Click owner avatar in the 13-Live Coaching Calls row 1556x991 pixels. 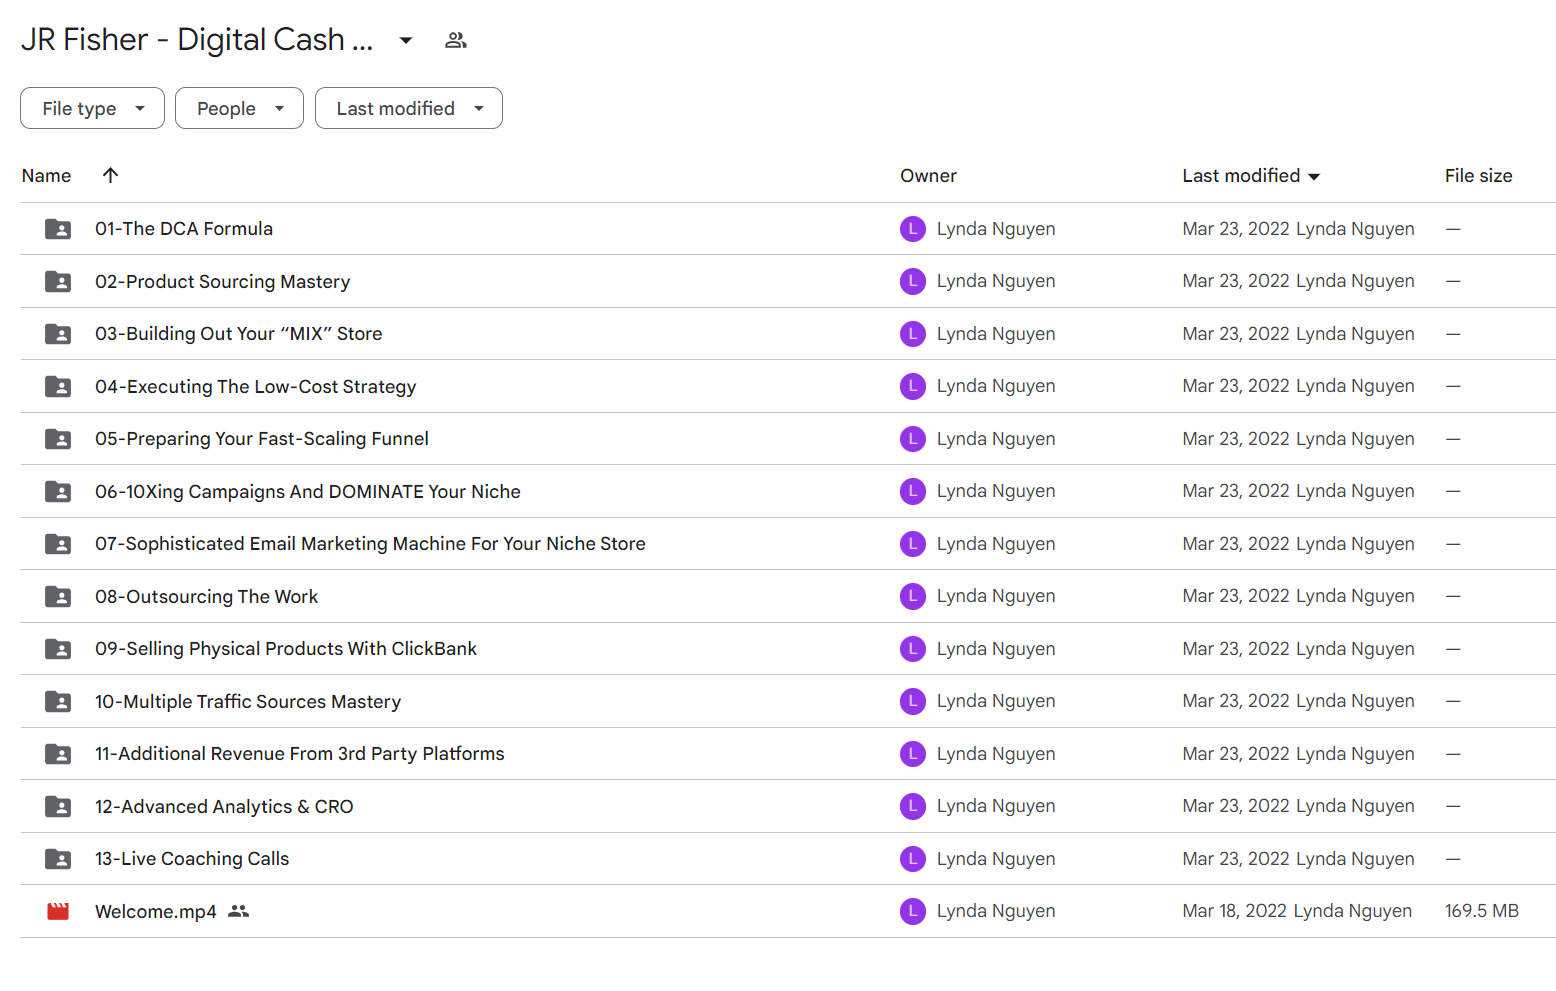click(x=913, y=859)
